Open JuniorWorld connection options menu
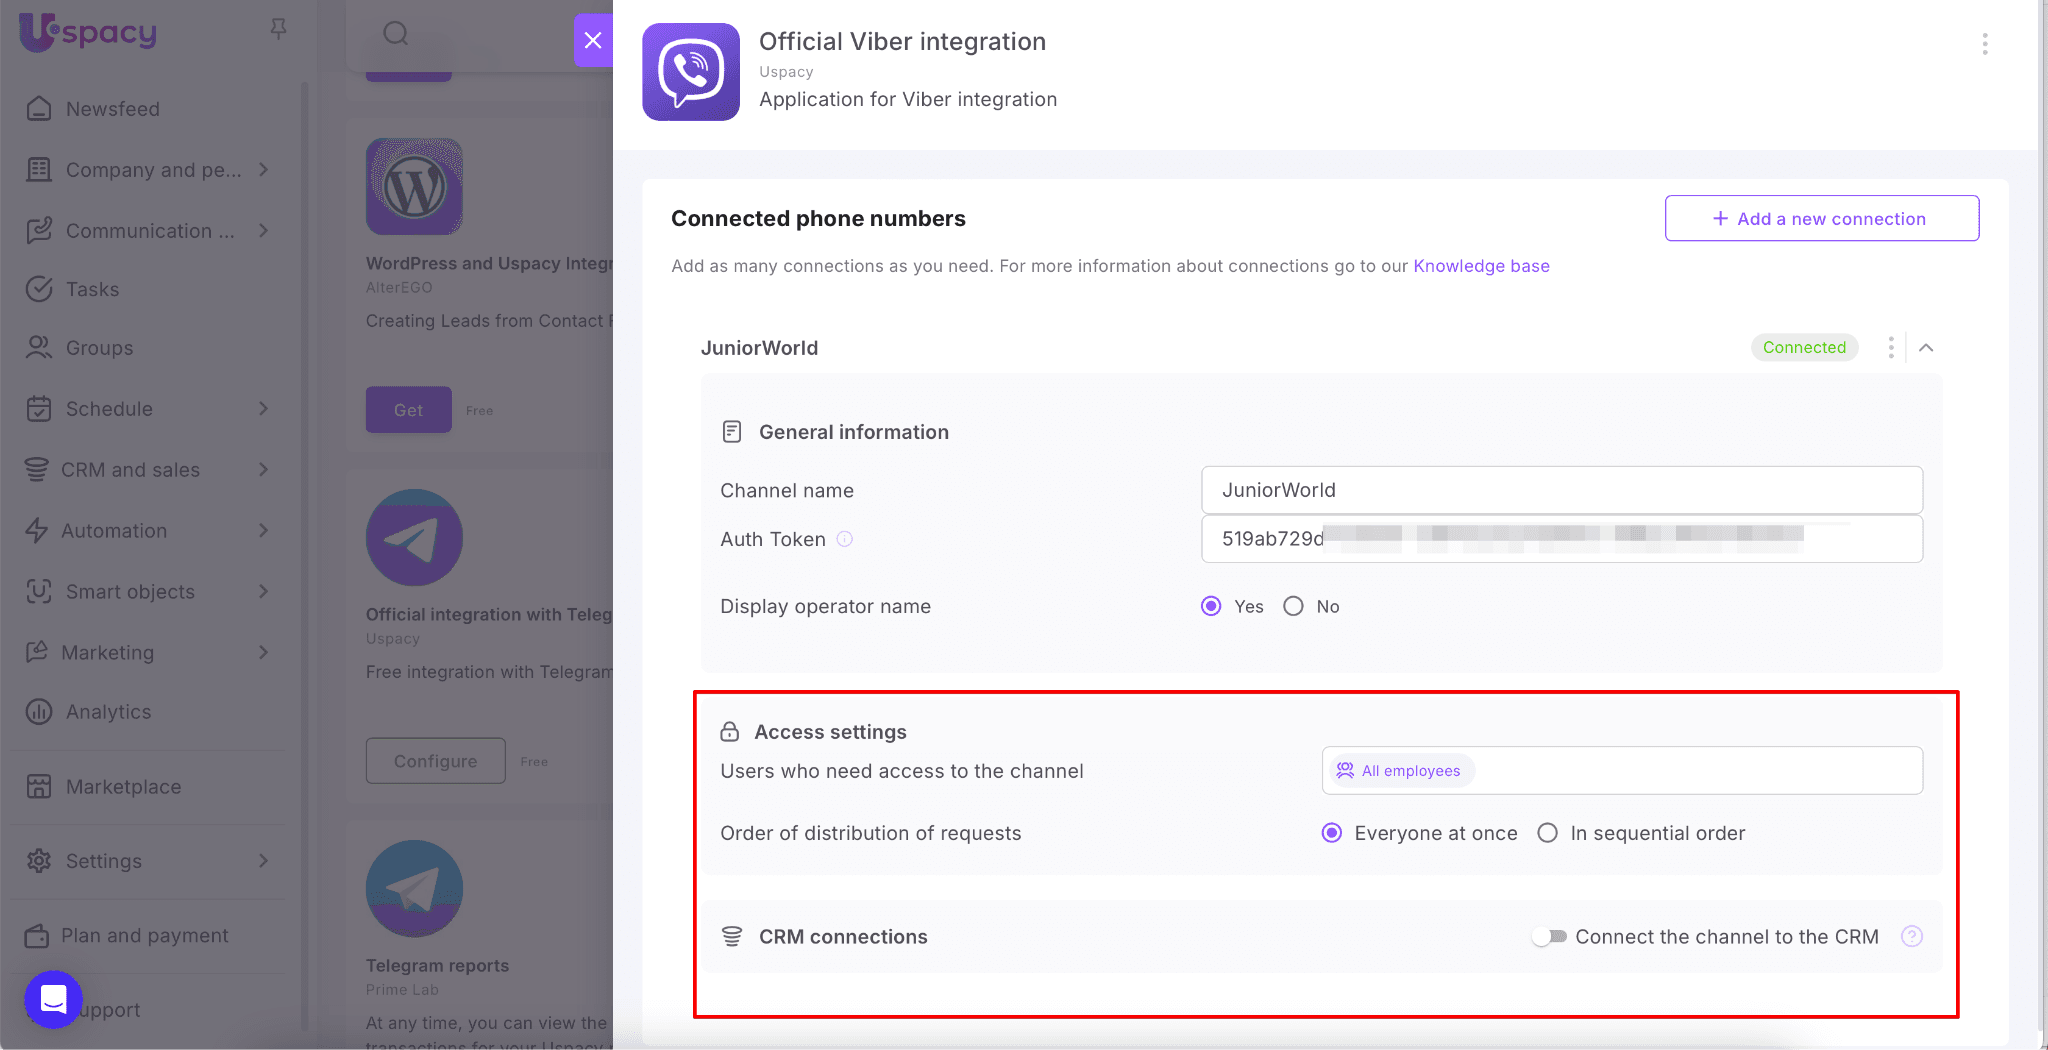 (1890, 347)
